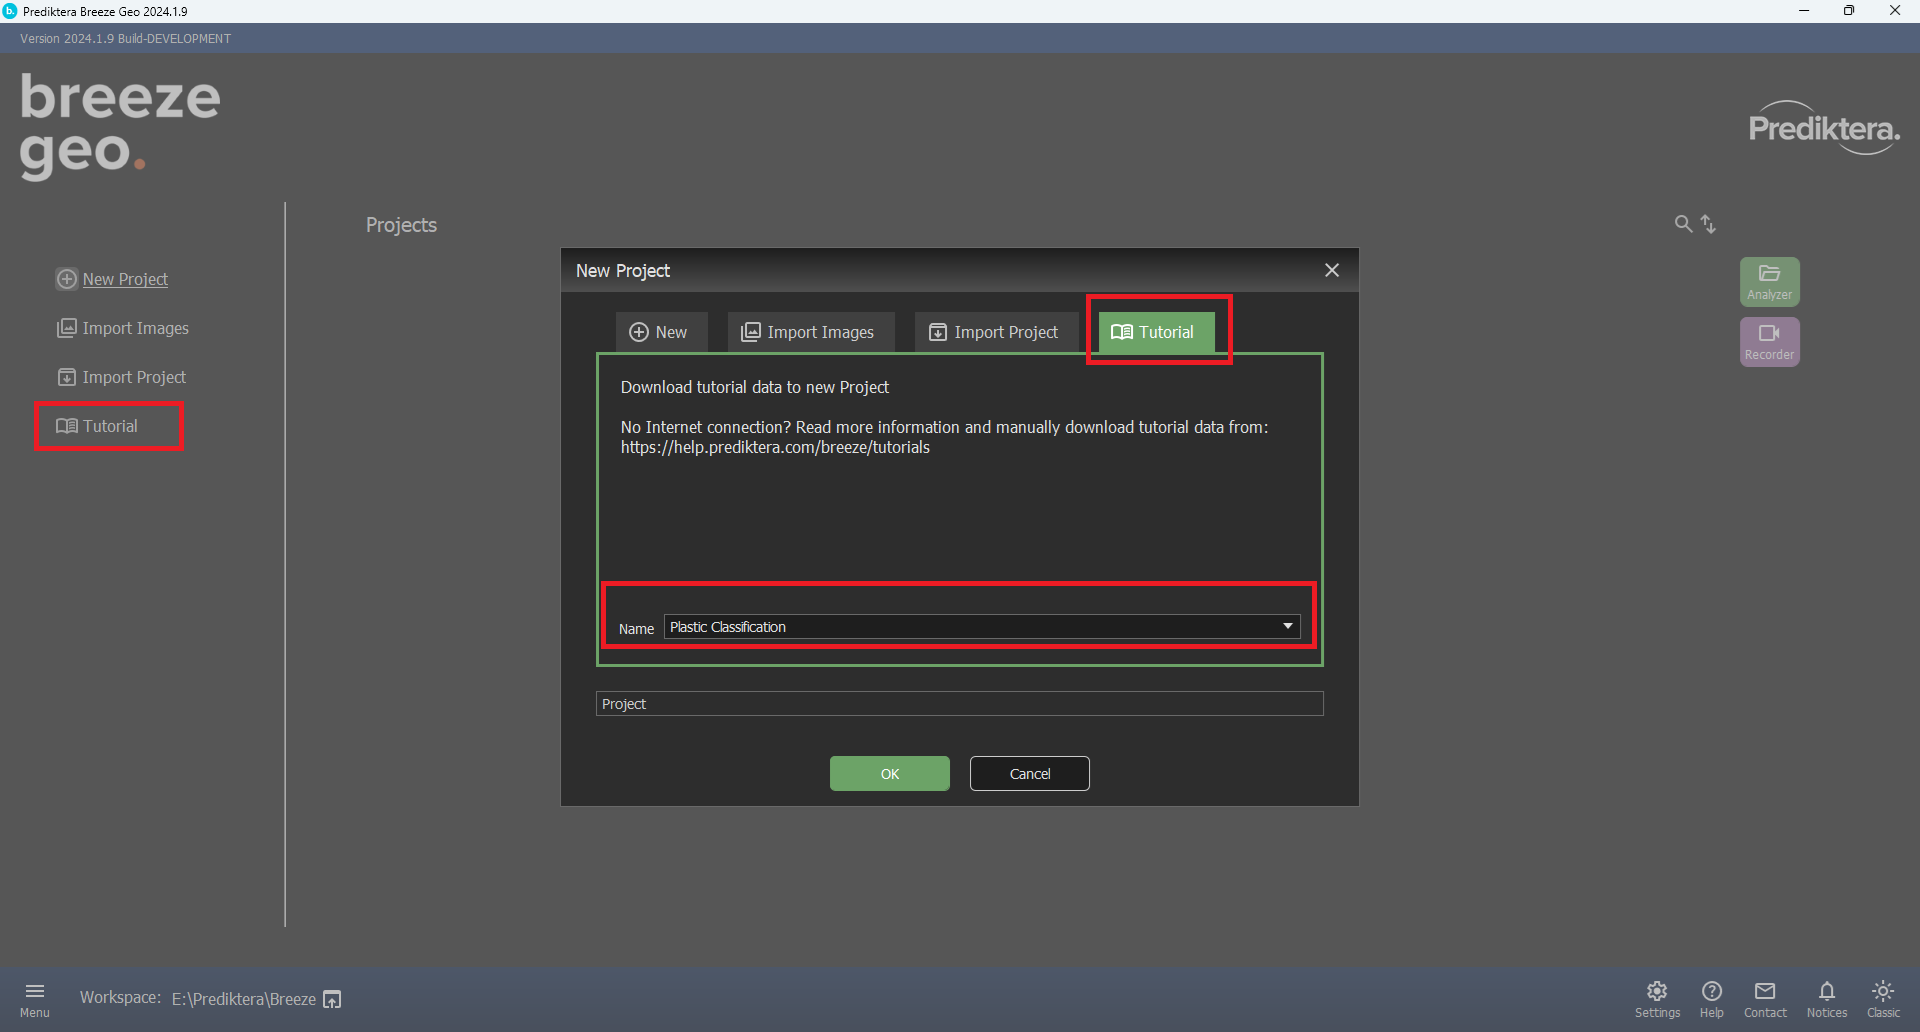
Task: Switch to the Import Project tab
Action: click(994, 332)
